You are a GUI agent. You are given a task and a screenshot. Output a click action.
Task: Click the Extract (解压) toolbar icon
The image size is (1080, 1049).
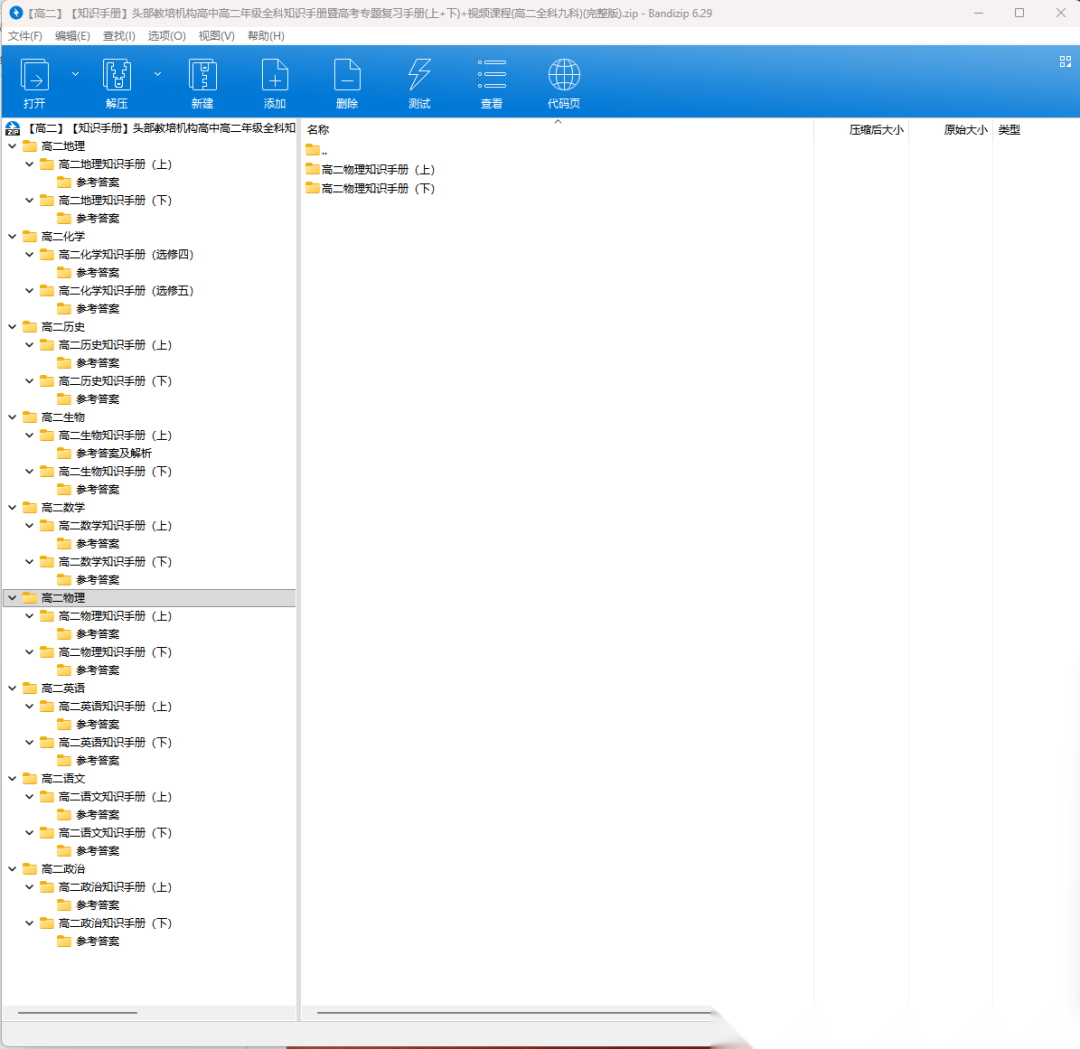(x=117, y=76)
